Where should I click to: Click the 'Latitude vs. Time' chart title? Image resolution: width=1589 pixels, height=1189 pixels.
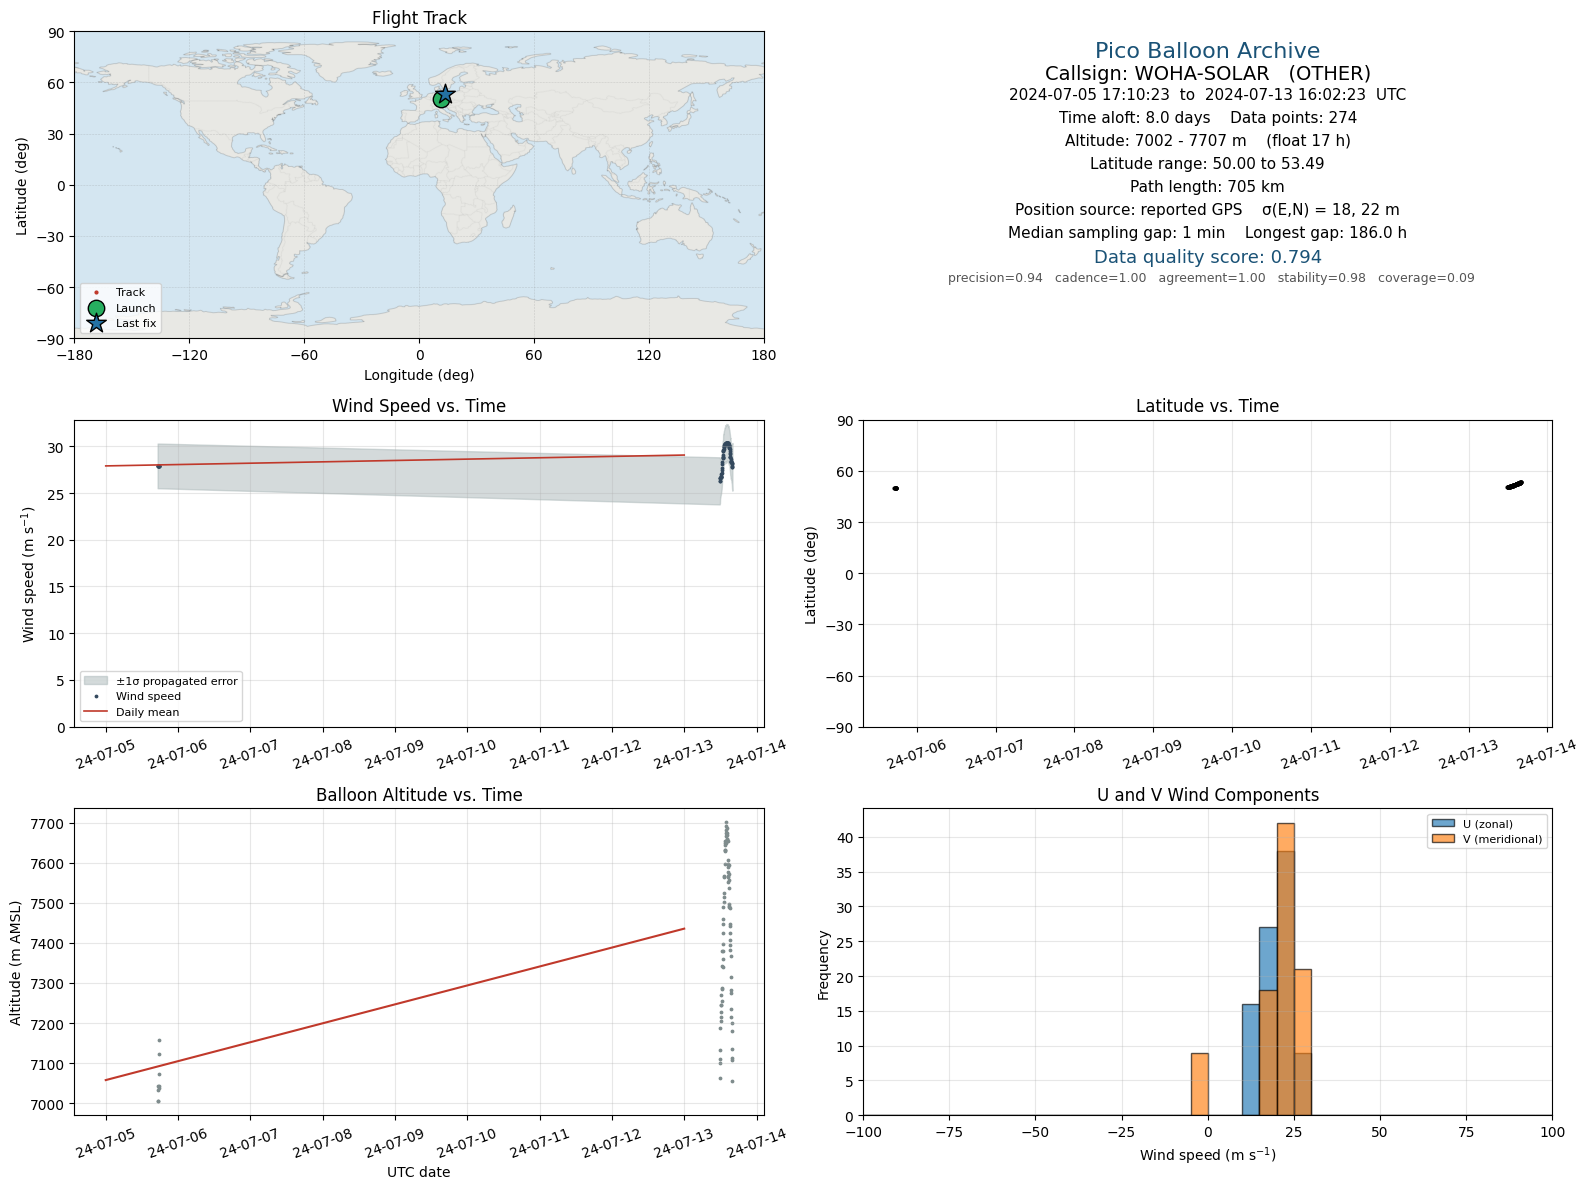pyautogui.click(x=1207, y=406)
